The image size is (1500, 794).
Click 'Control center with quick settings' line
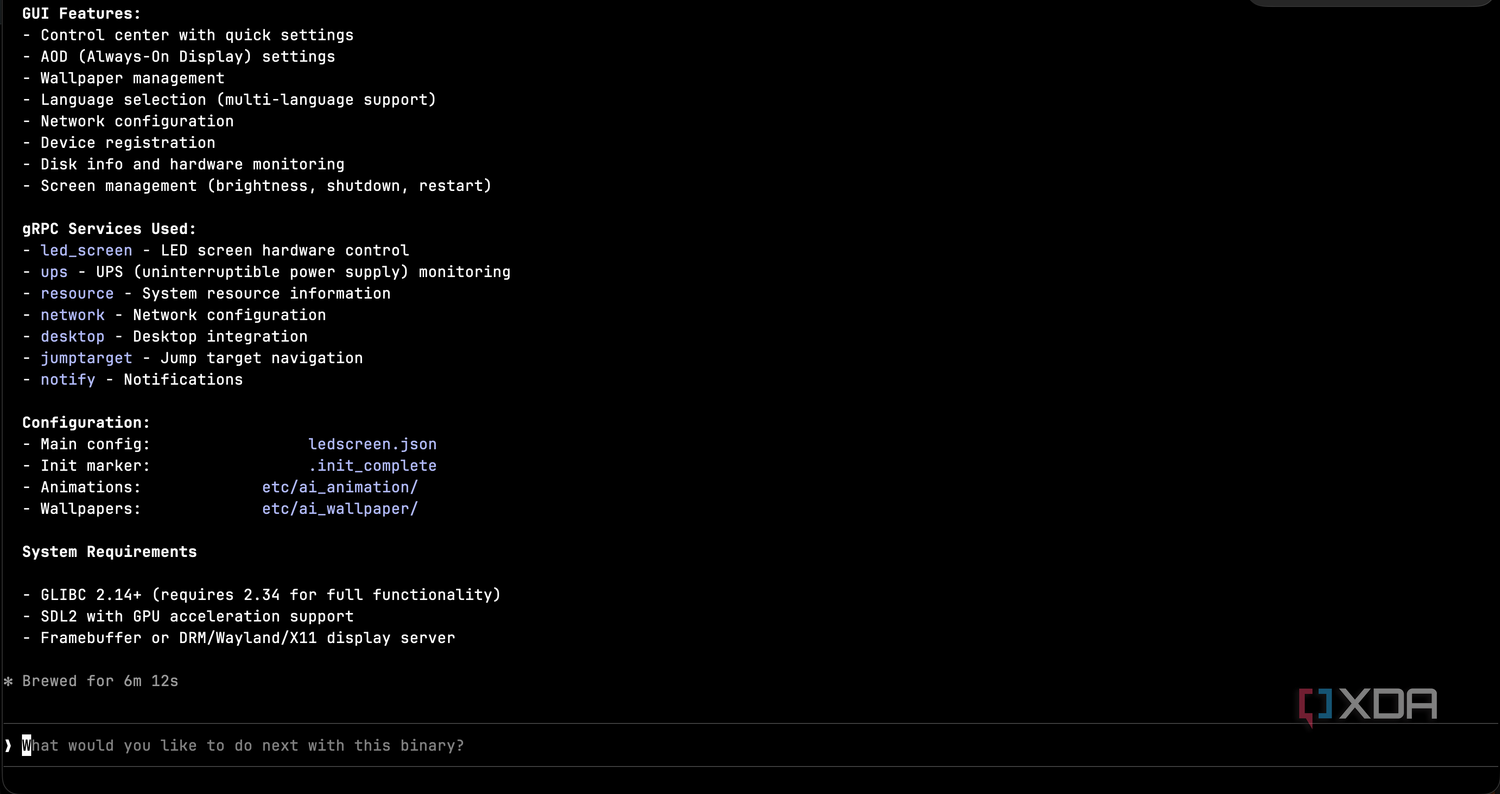pyautogui.click(x=188, y=35)
